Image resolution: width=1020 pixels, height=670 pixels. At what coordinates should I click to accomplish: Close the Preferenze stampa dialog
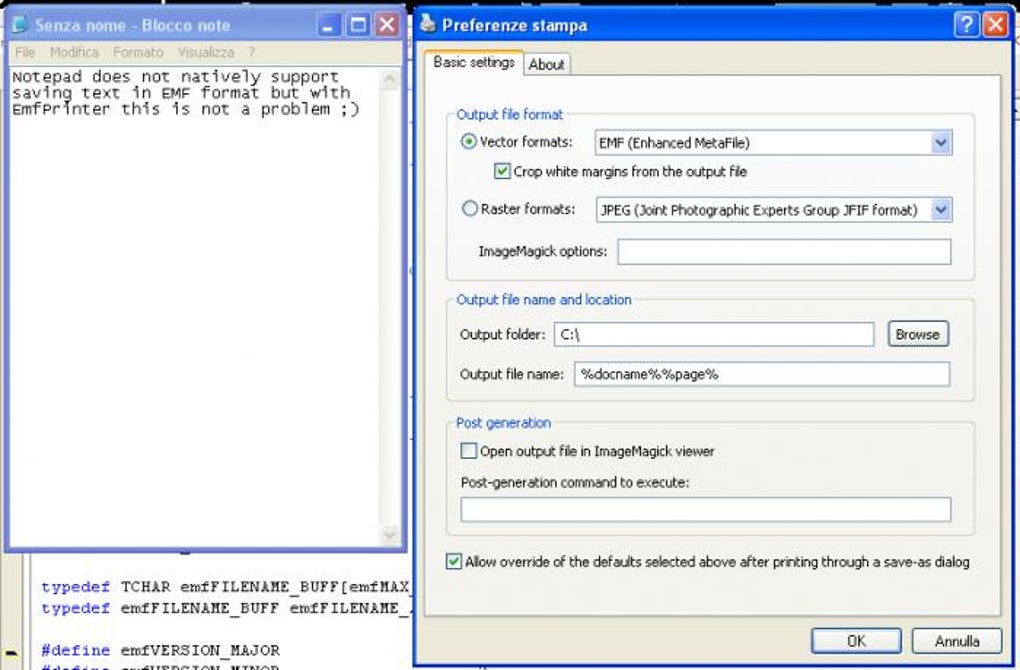point(996,25)
